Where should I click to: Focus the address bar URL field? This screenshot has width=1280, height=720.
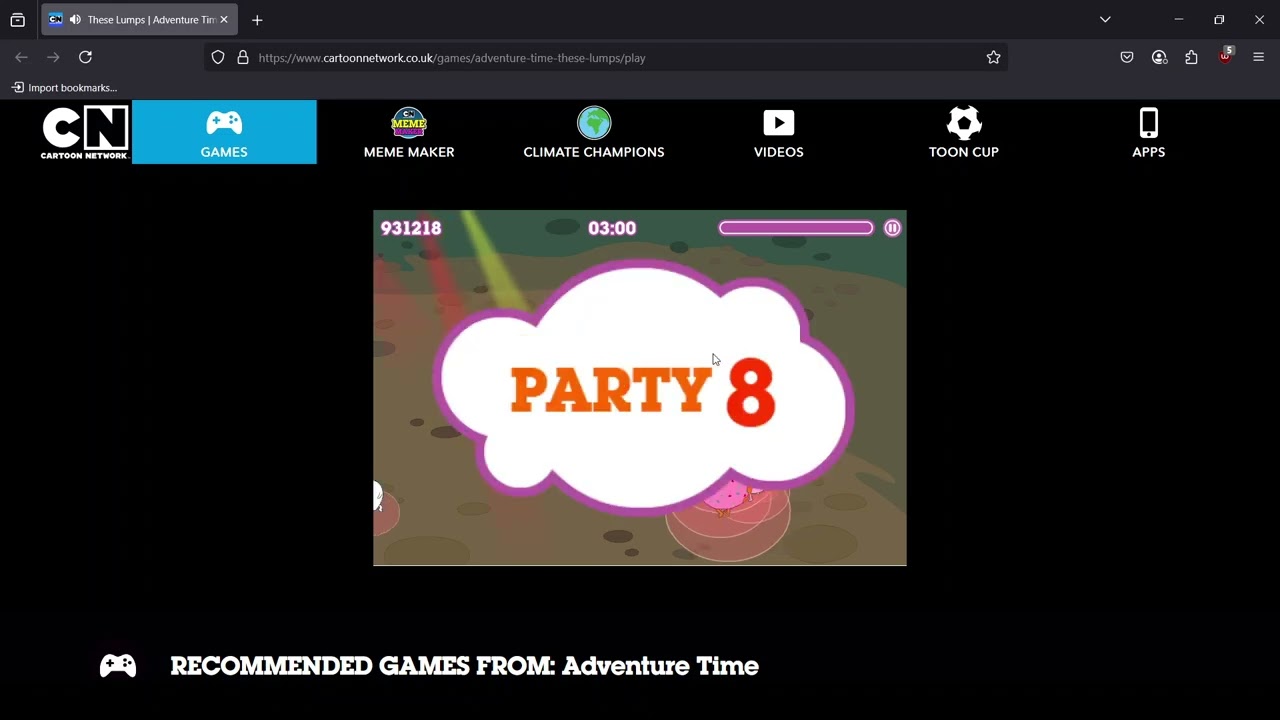point(606,58)
